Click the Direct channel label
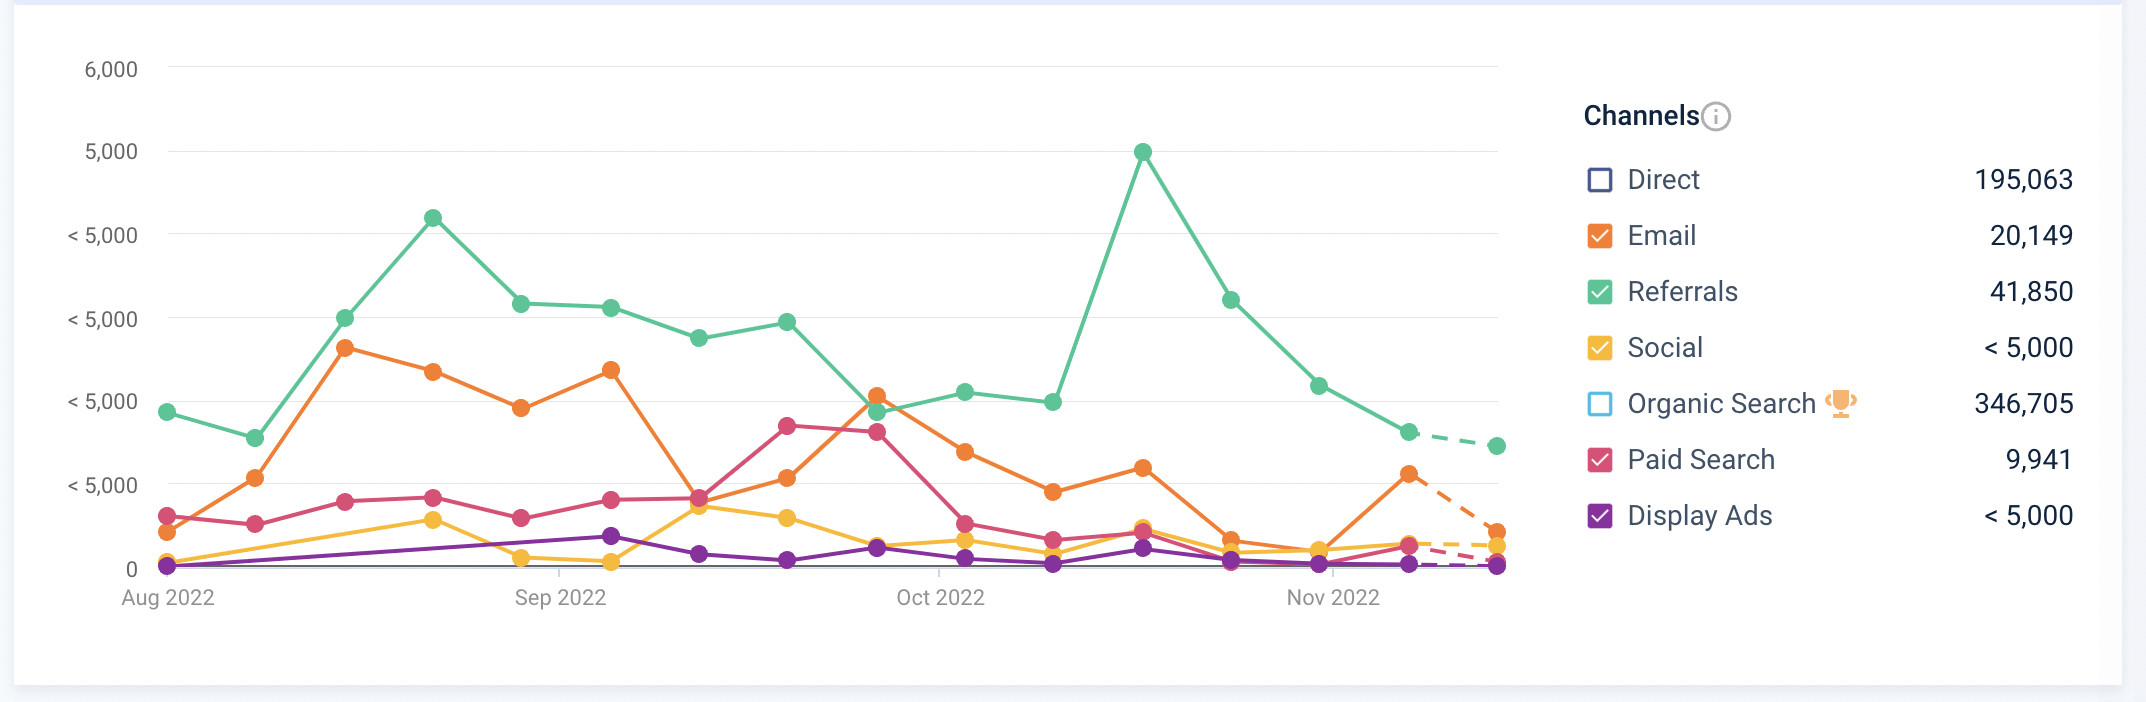This screenshot has width=2146, height=702. 1663,180
